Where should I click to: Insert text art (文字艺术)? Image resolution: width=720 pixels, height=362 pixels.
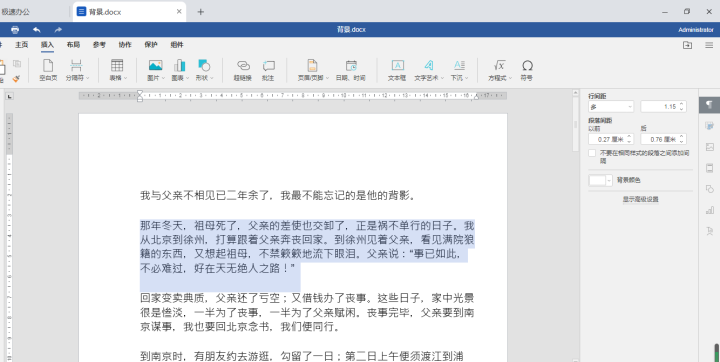(x=428, y=70)
